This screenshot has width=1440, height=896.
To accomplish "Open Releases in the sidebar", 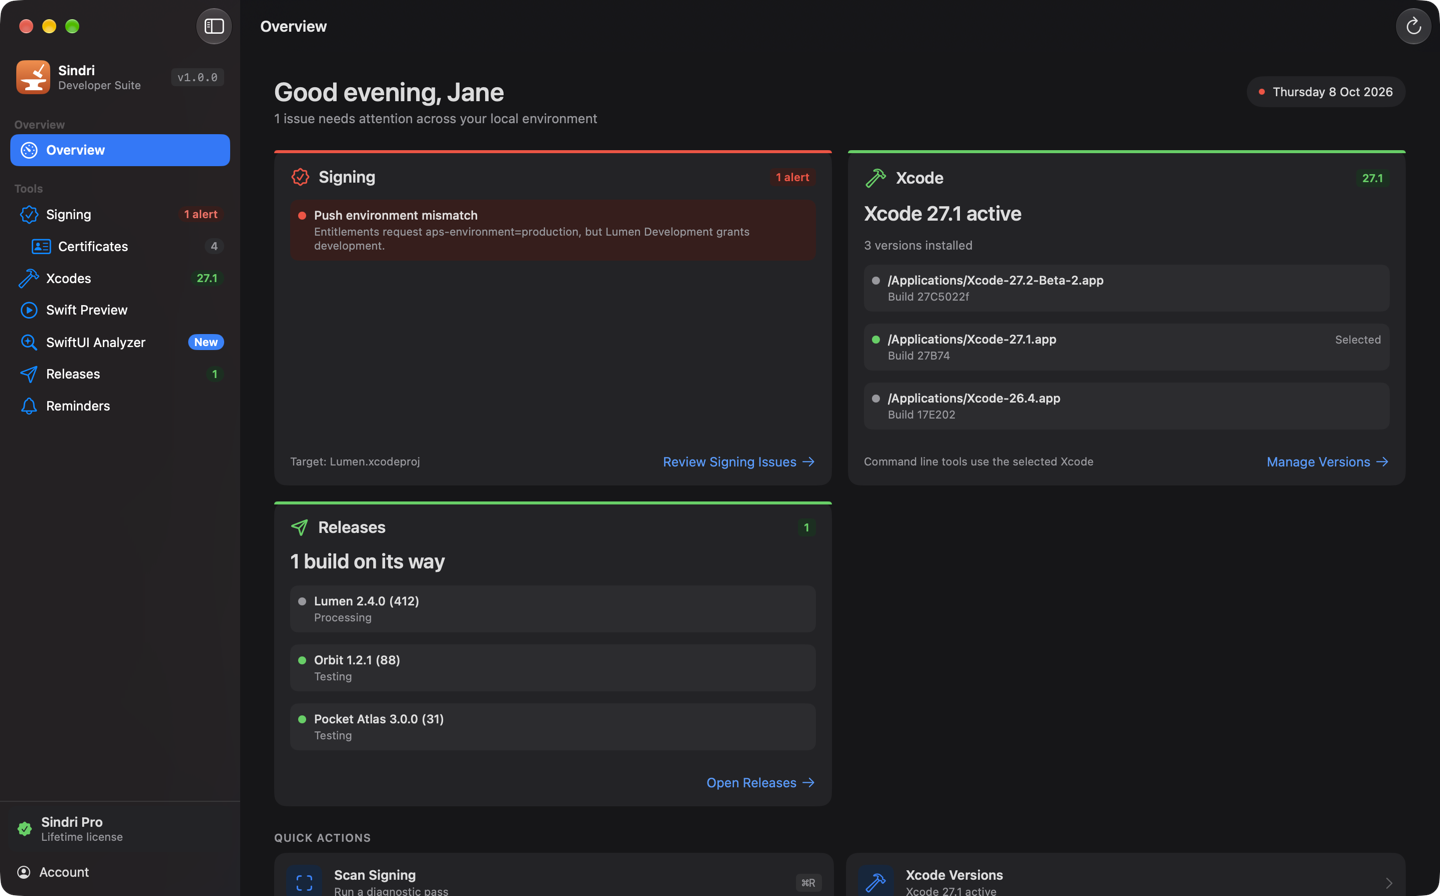I will [120, 374].
